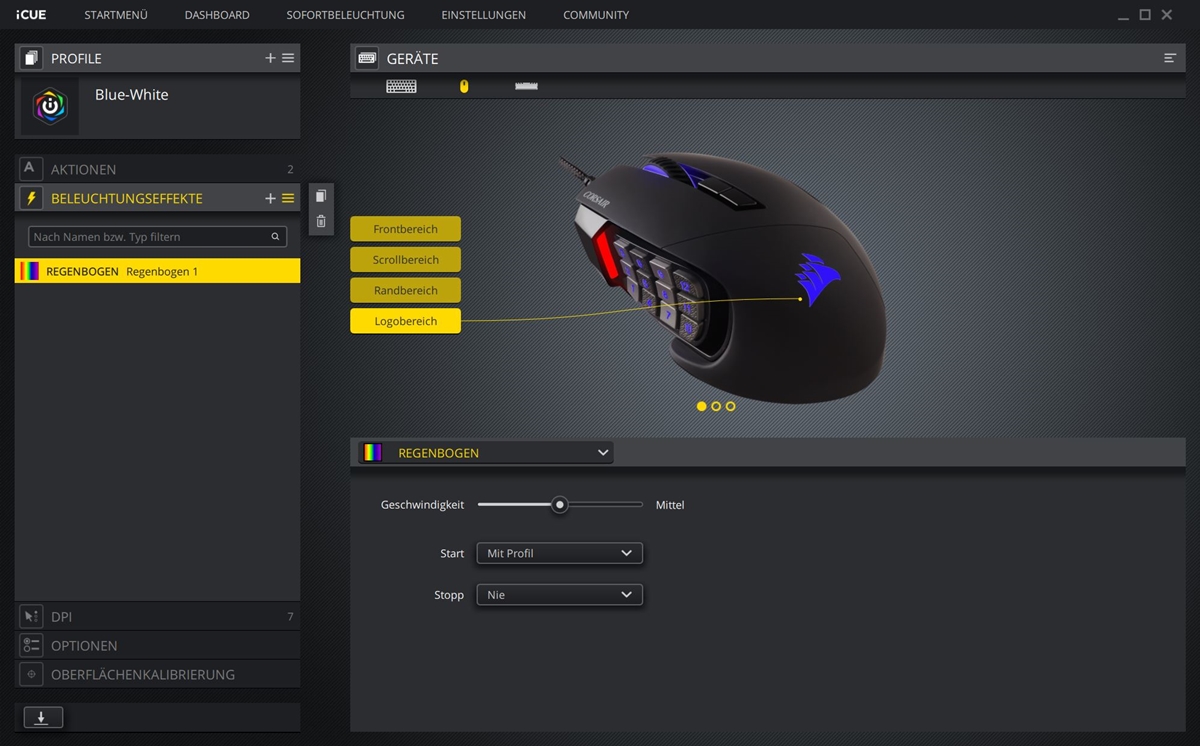Select the third device icon
The width and height of the screenshot is (1200, 746).
[526, 86]
